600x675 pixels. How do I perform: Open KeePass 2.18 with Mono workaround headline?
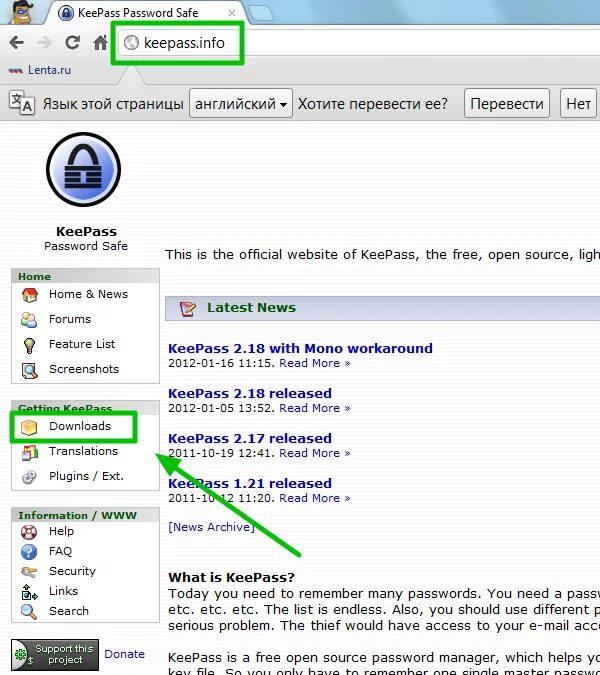click(x=300, y=348)
